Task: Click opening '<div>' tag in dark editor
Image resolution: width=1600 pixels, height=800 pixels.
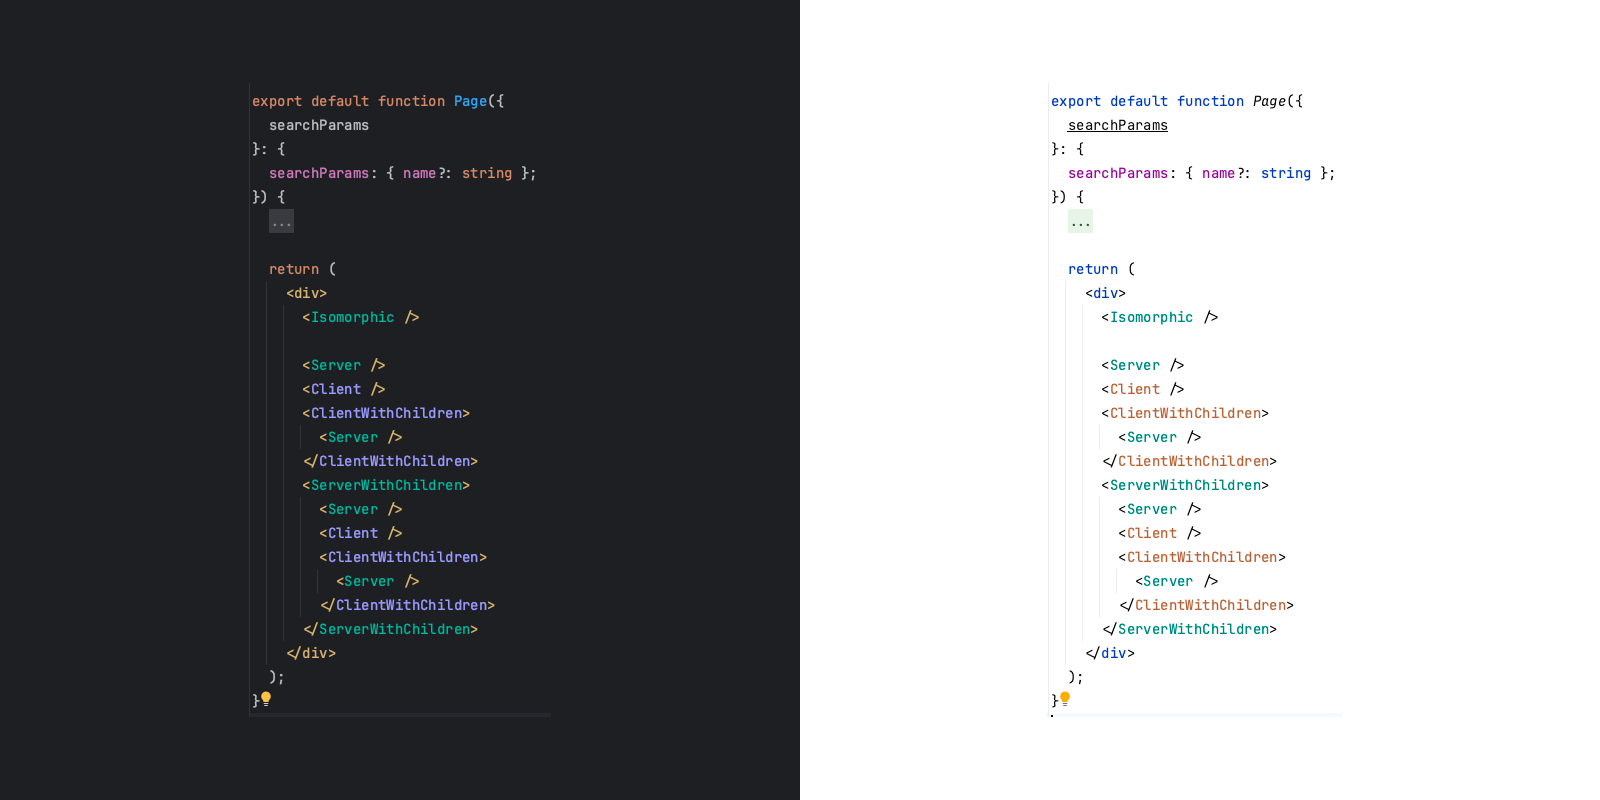Action: coord(307,293)
